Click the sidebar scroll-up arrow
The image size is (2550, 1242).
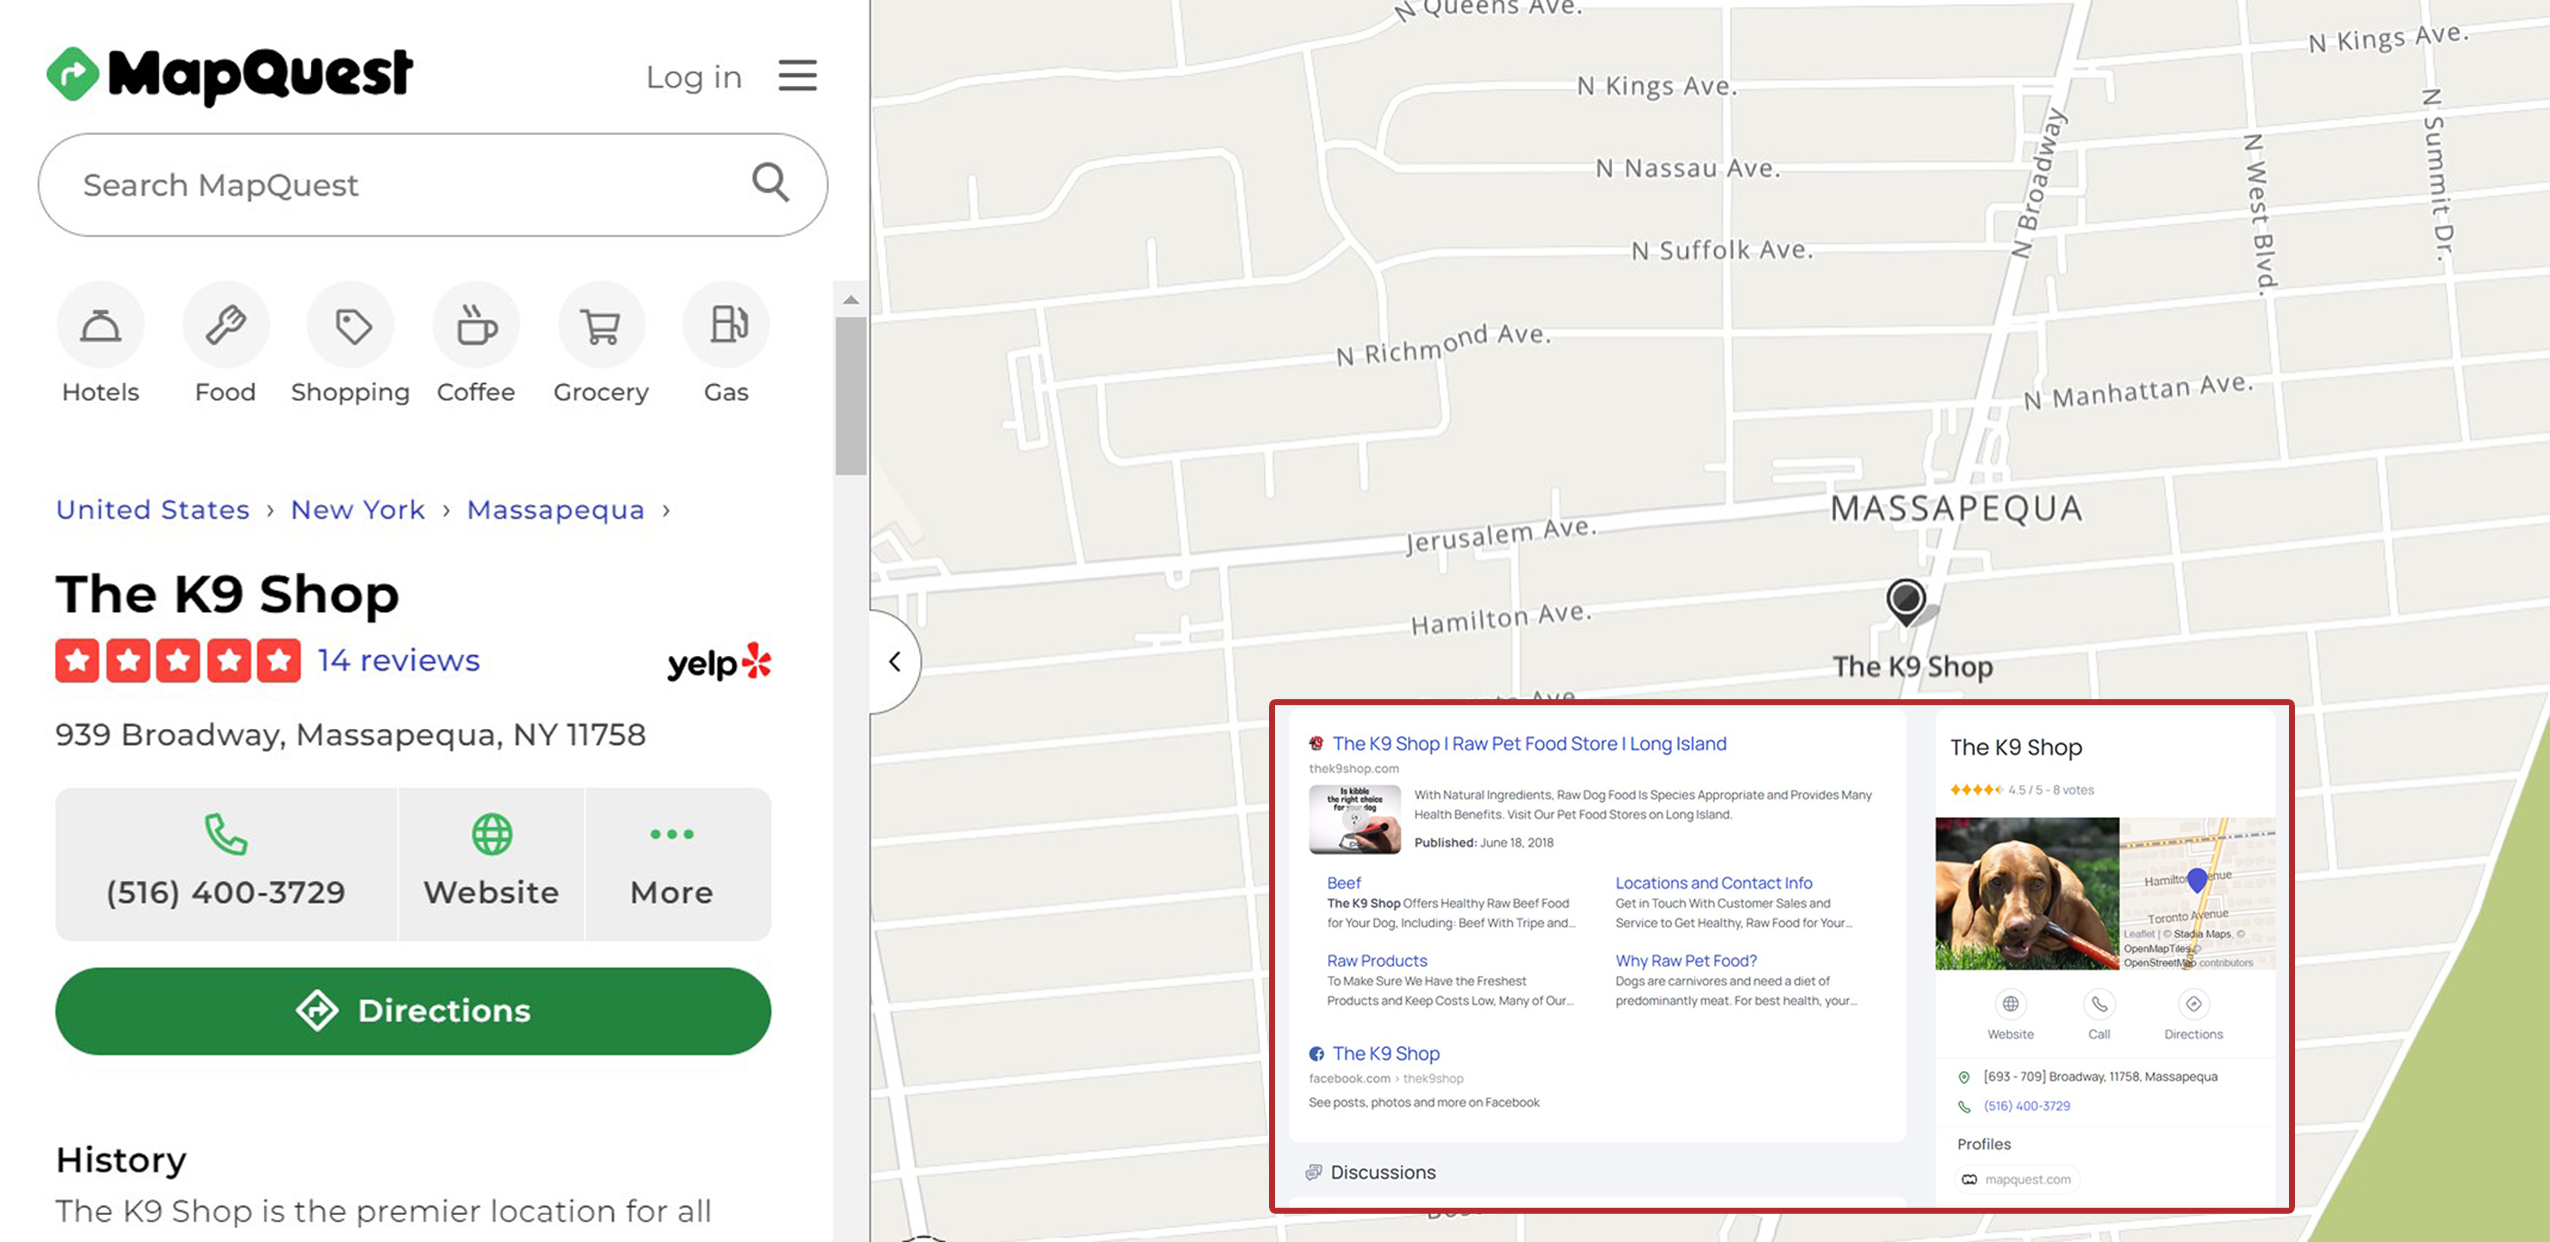[851, 300]
